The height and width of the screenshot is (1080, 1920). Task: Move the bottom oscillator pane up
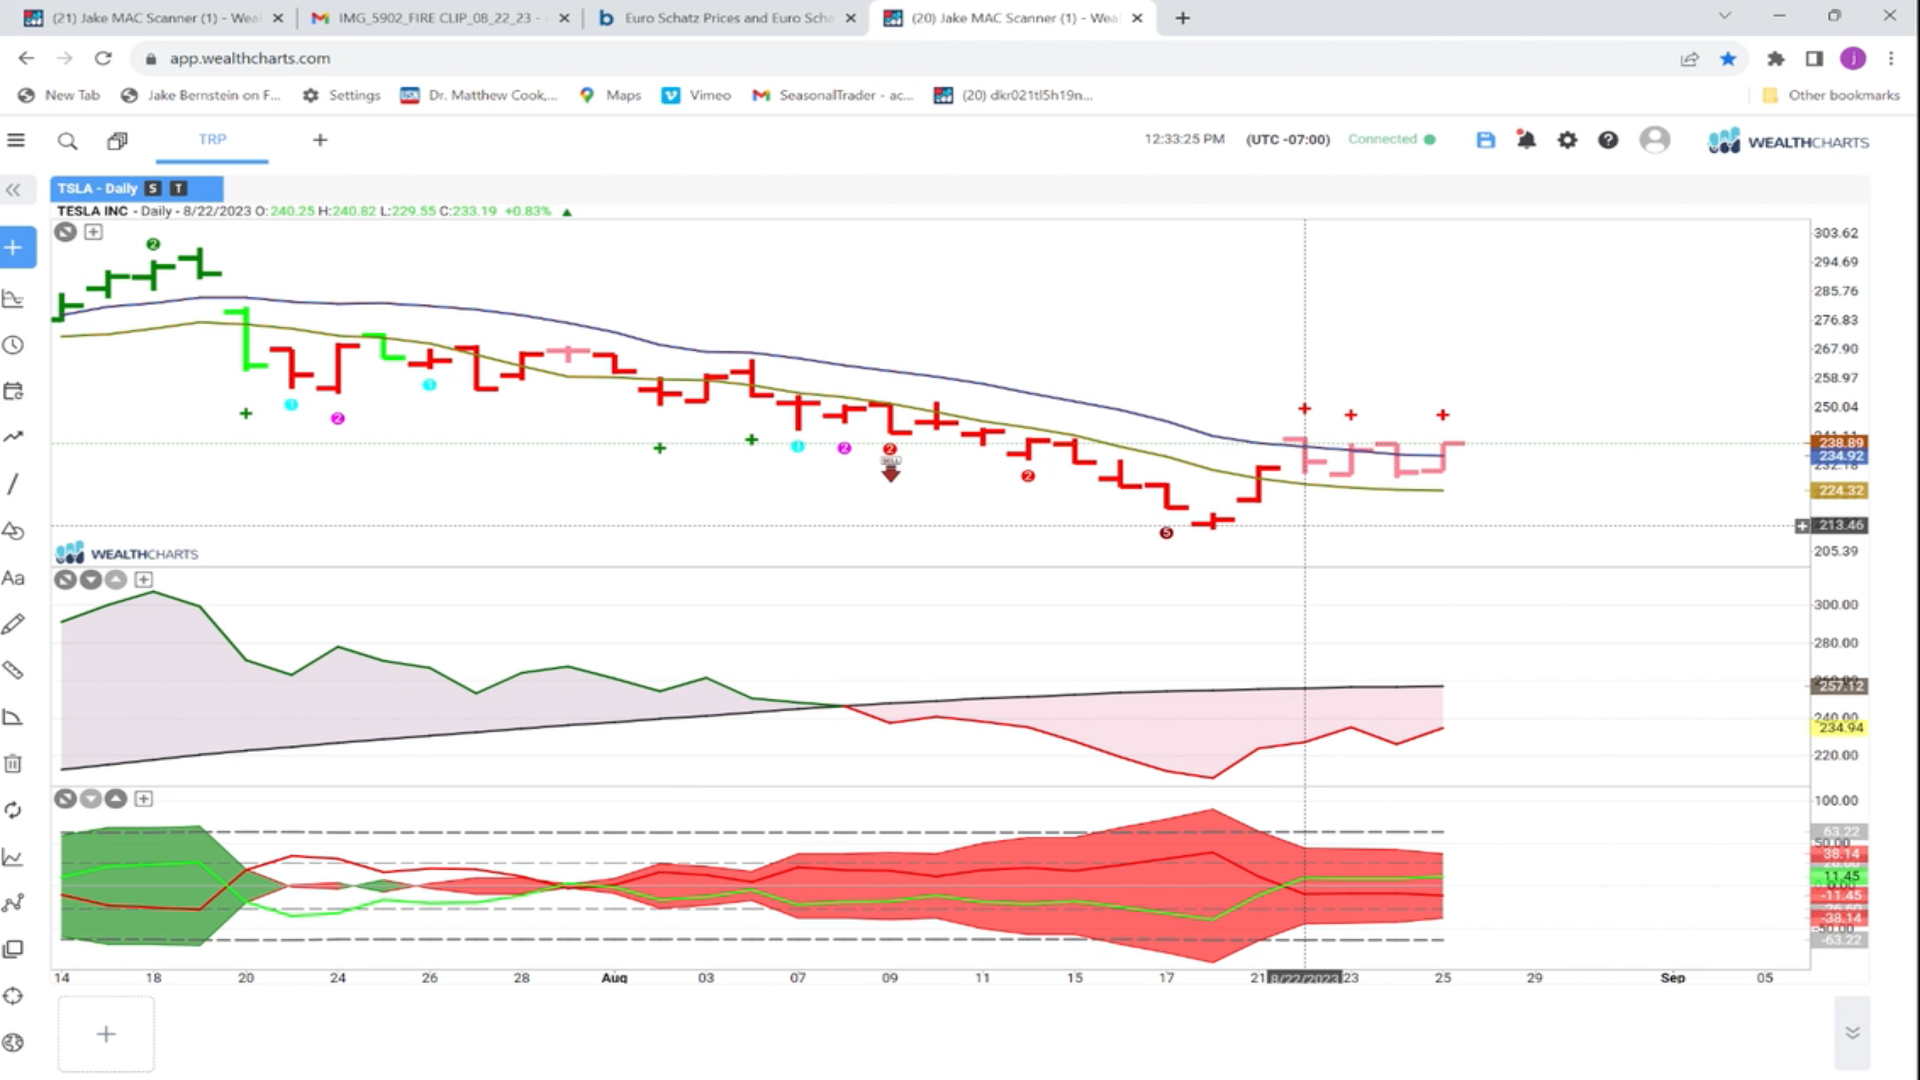tap(116, 798)
